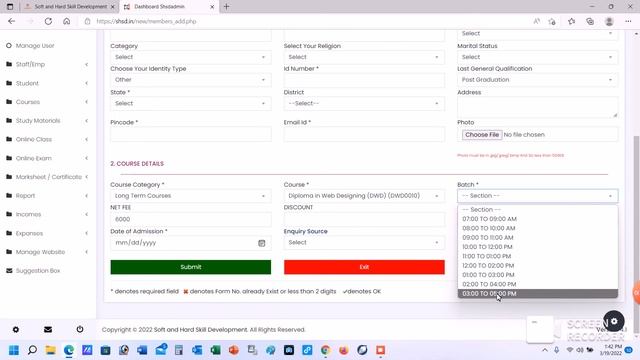The height and width of the screenshot is (360, 640).
Task: Open the District dropdown
Action: tap(364, 103)
